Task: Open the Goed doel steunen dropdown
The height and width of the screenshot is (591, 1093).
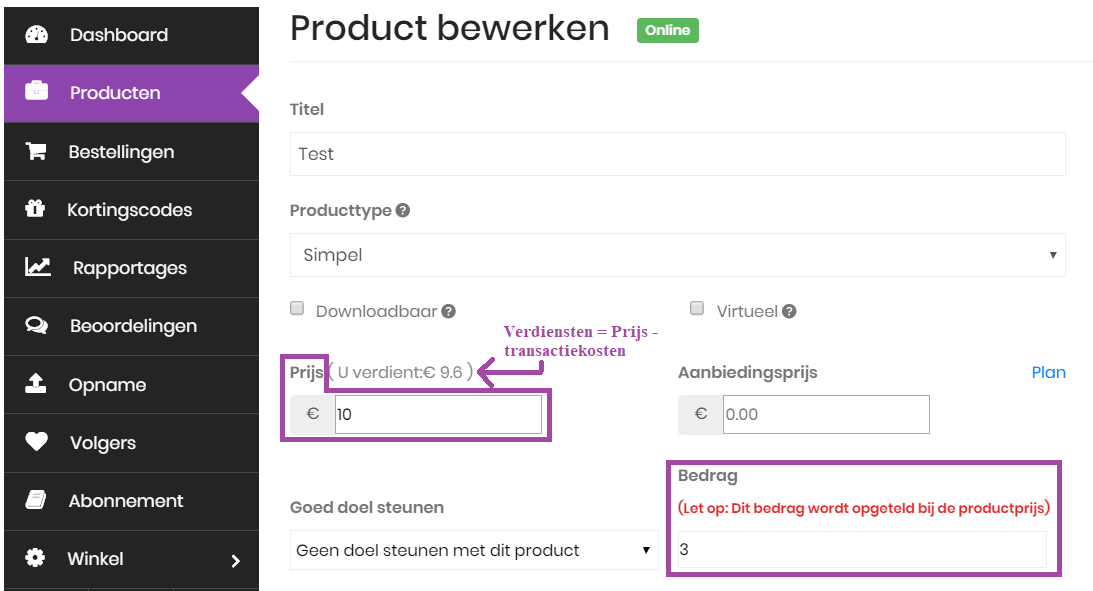Action: [x=474, y=550]
